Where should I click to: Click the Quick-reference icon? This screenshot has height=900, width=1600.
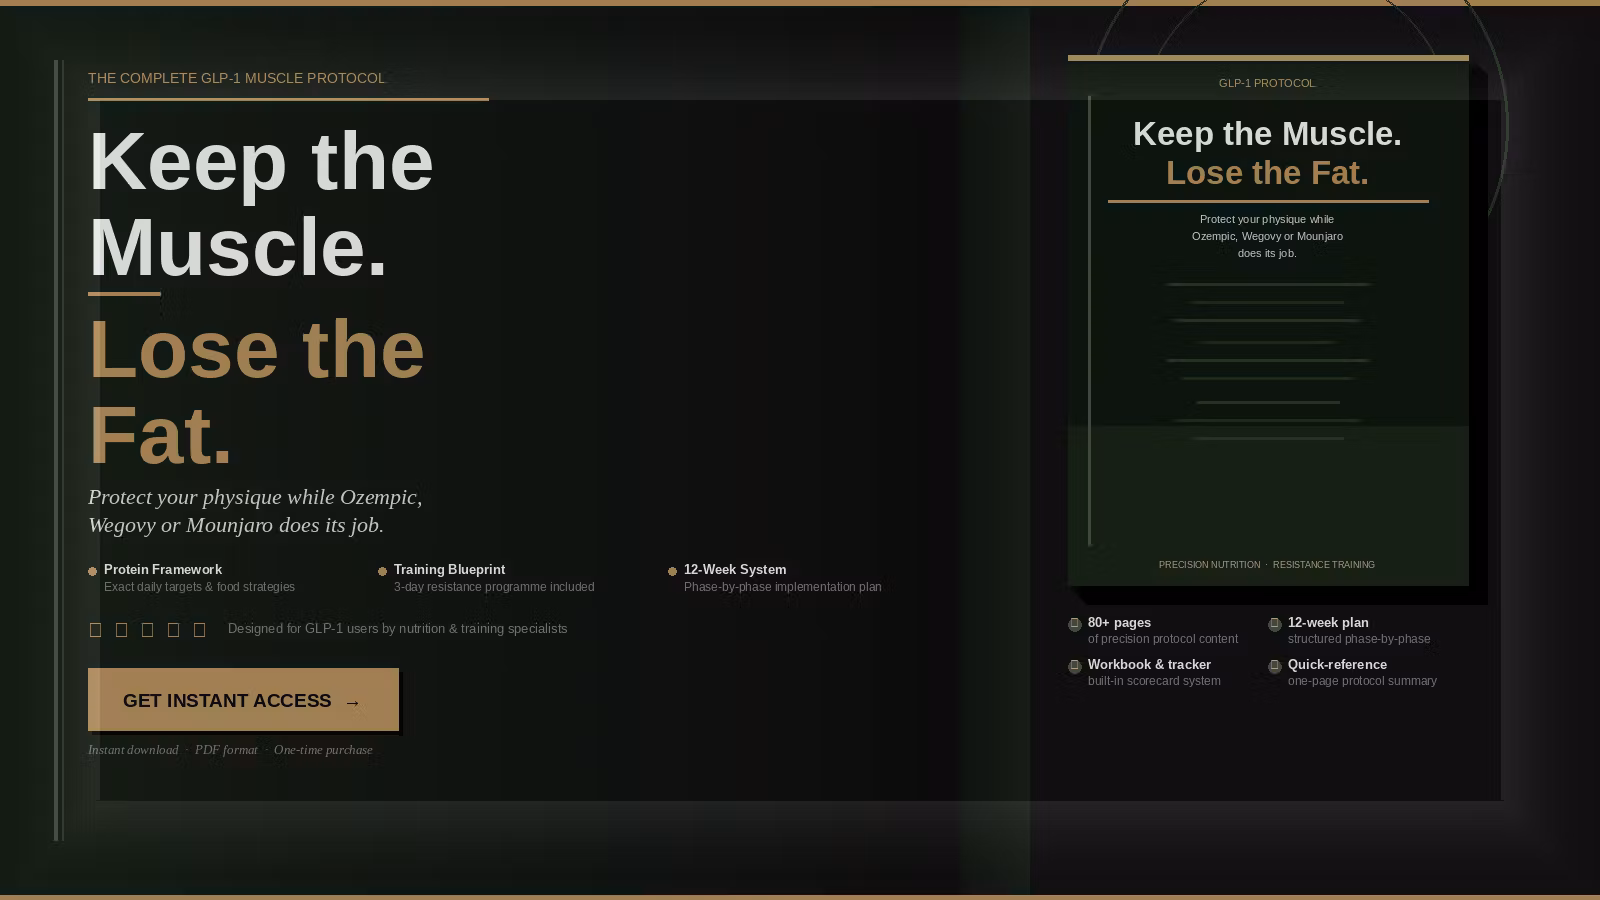pyautogui.click(x=1275, y=666)
